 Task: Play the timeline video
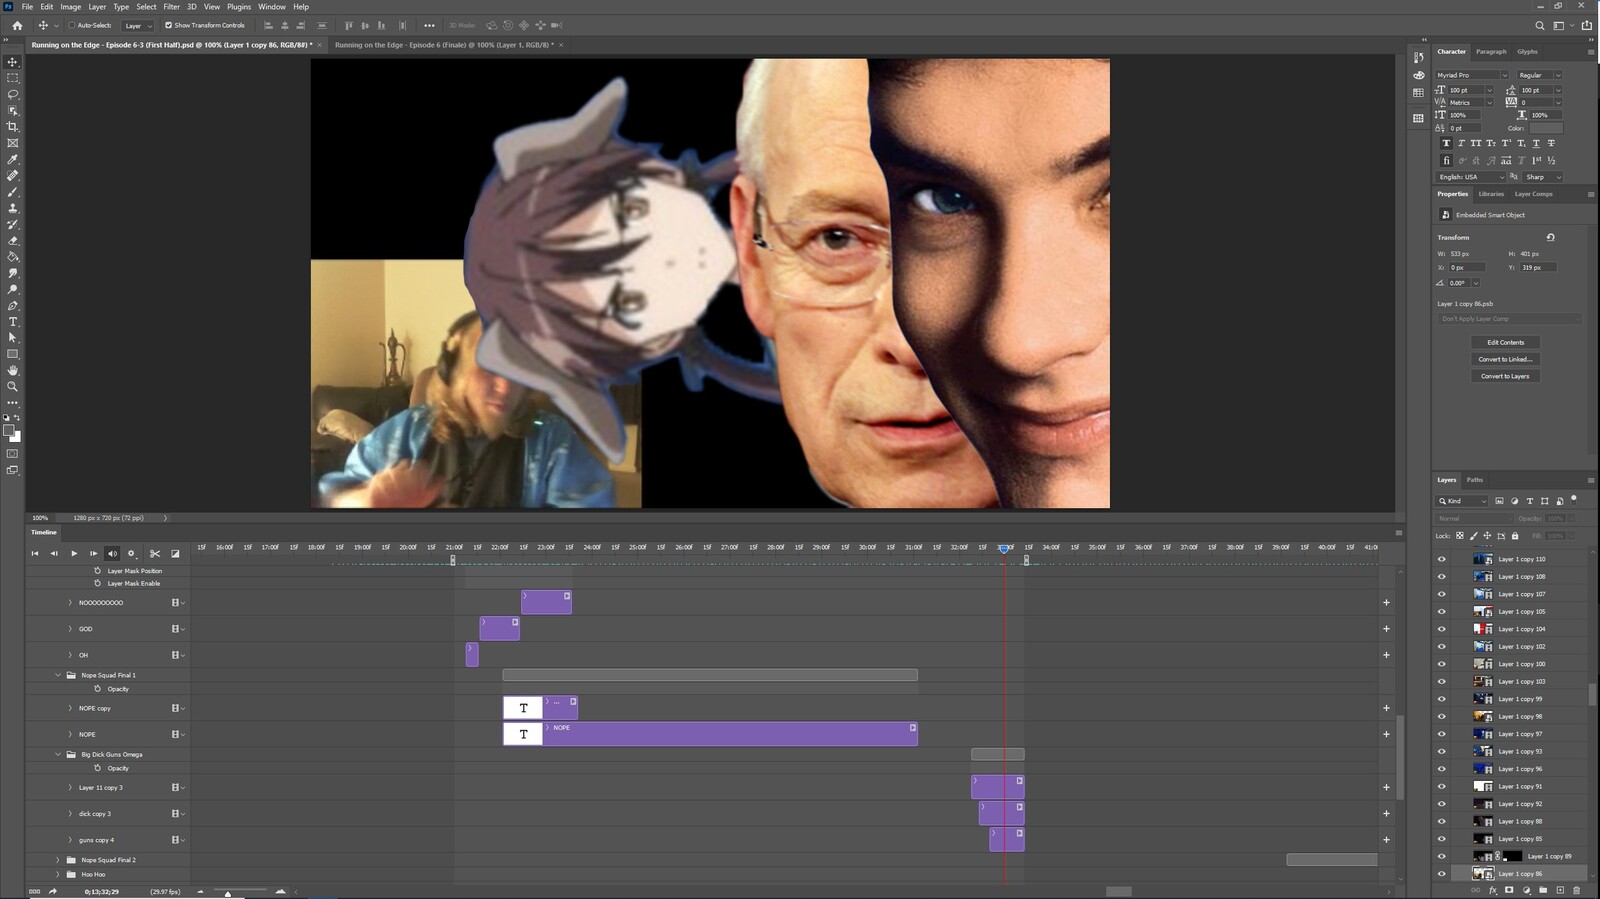[74, 553]
